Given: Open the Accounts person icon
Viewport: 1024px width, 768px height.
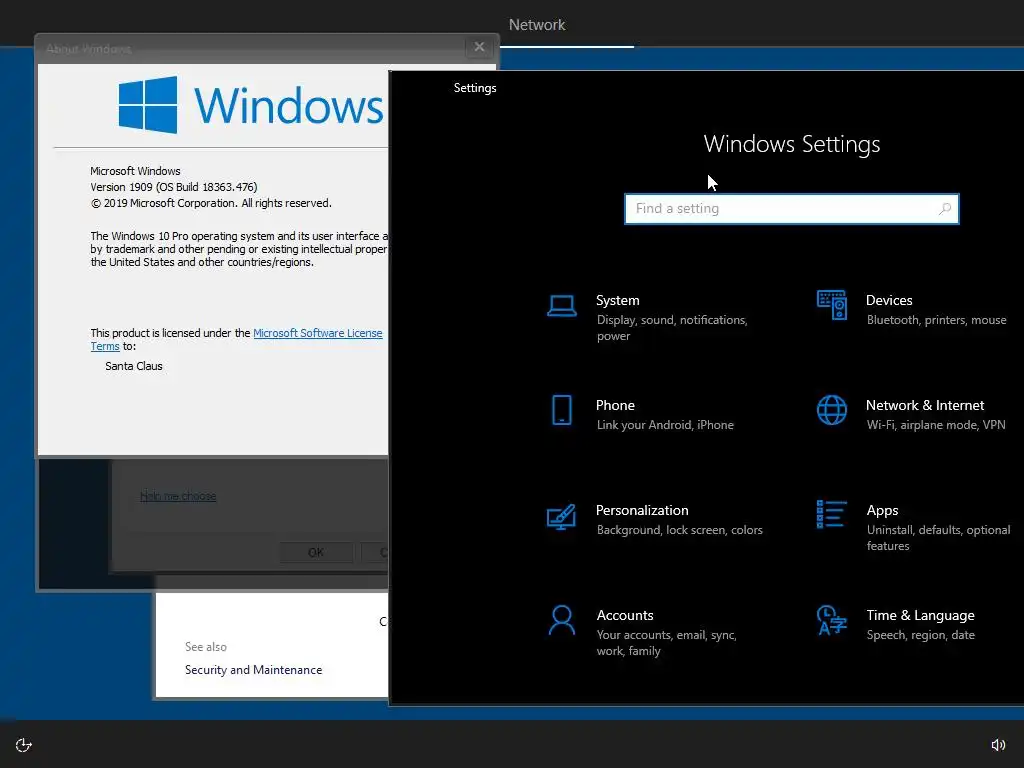Looking at the screenshot, I should (561, 620).
